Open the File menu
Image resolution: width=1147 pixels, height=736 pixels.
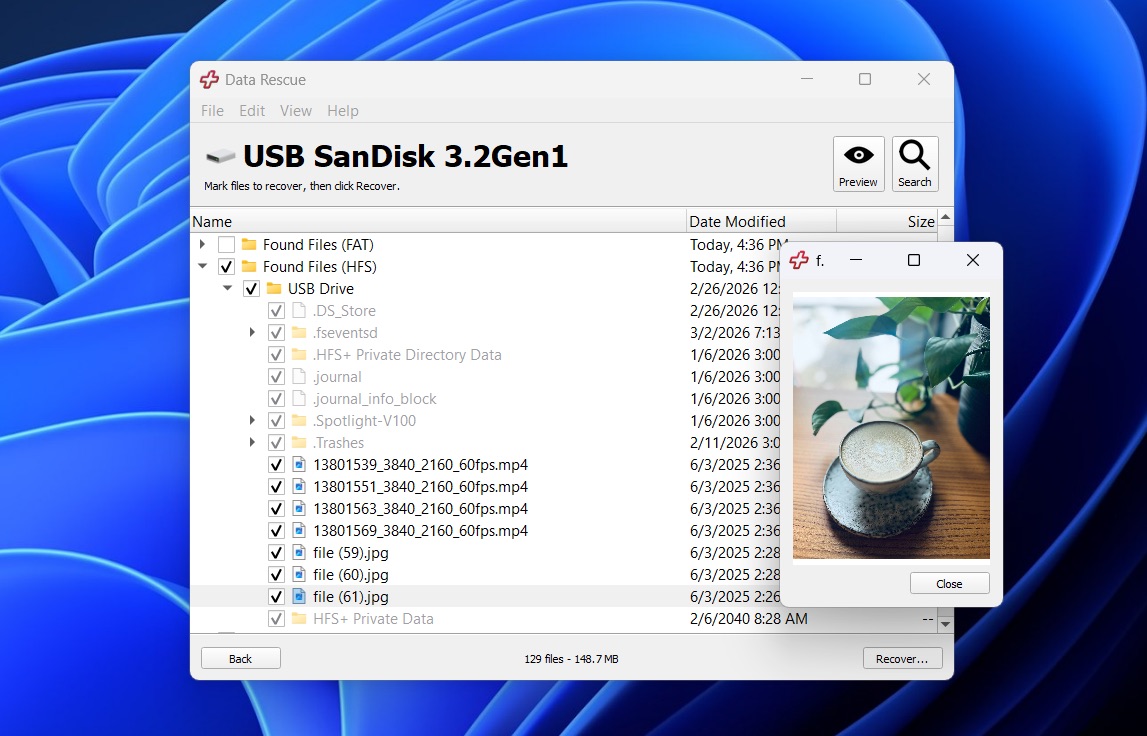212,111
